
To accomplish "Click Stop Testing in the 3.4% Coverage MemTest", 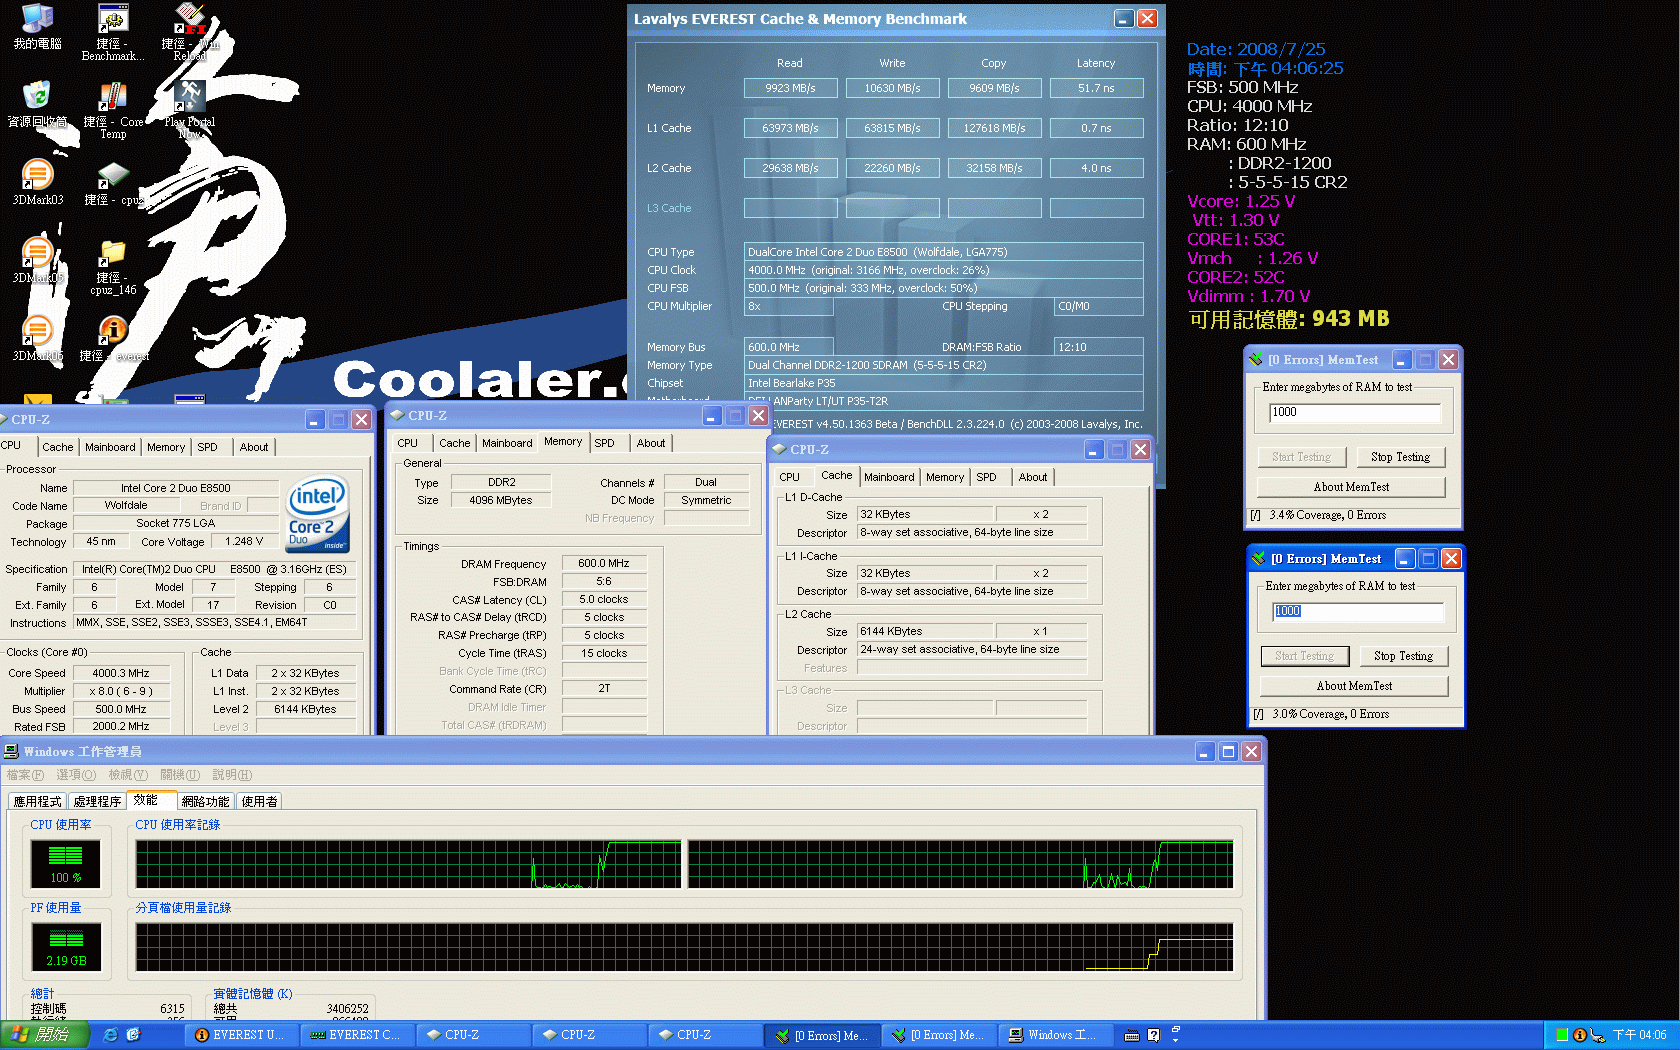I will point(1400,457).
